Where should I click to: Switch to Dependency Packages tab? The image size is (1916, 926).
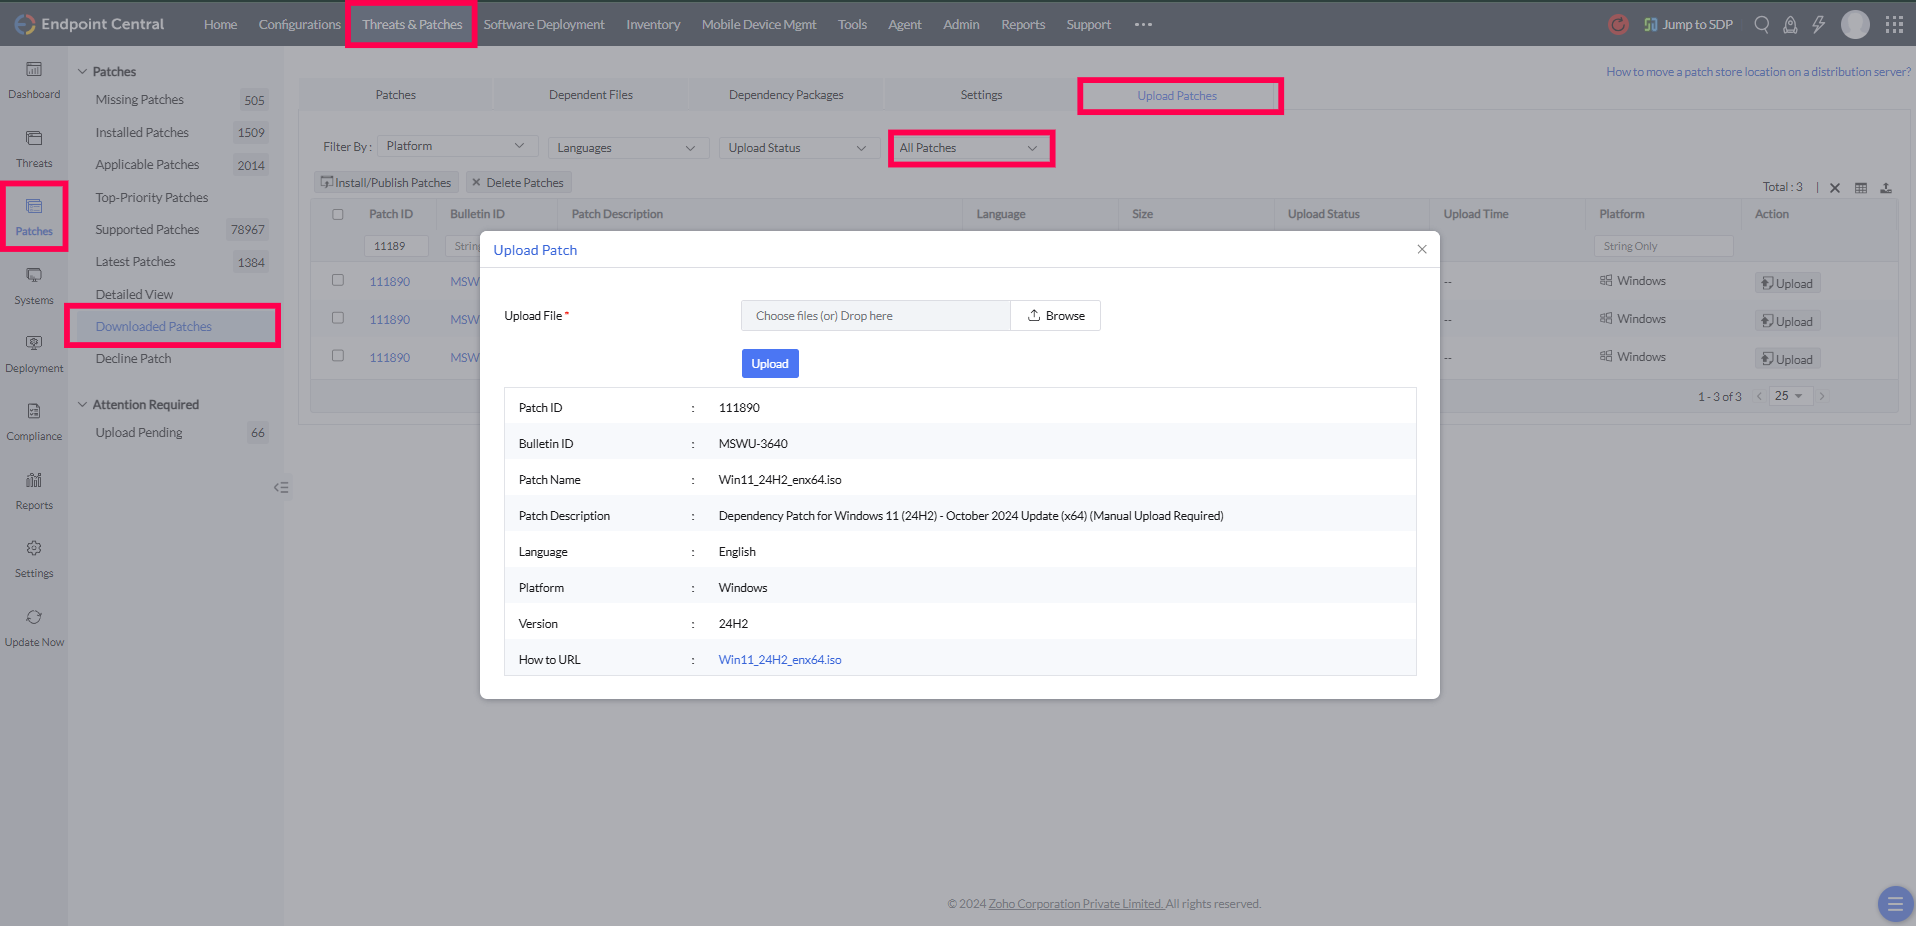[x=786, y=95]
